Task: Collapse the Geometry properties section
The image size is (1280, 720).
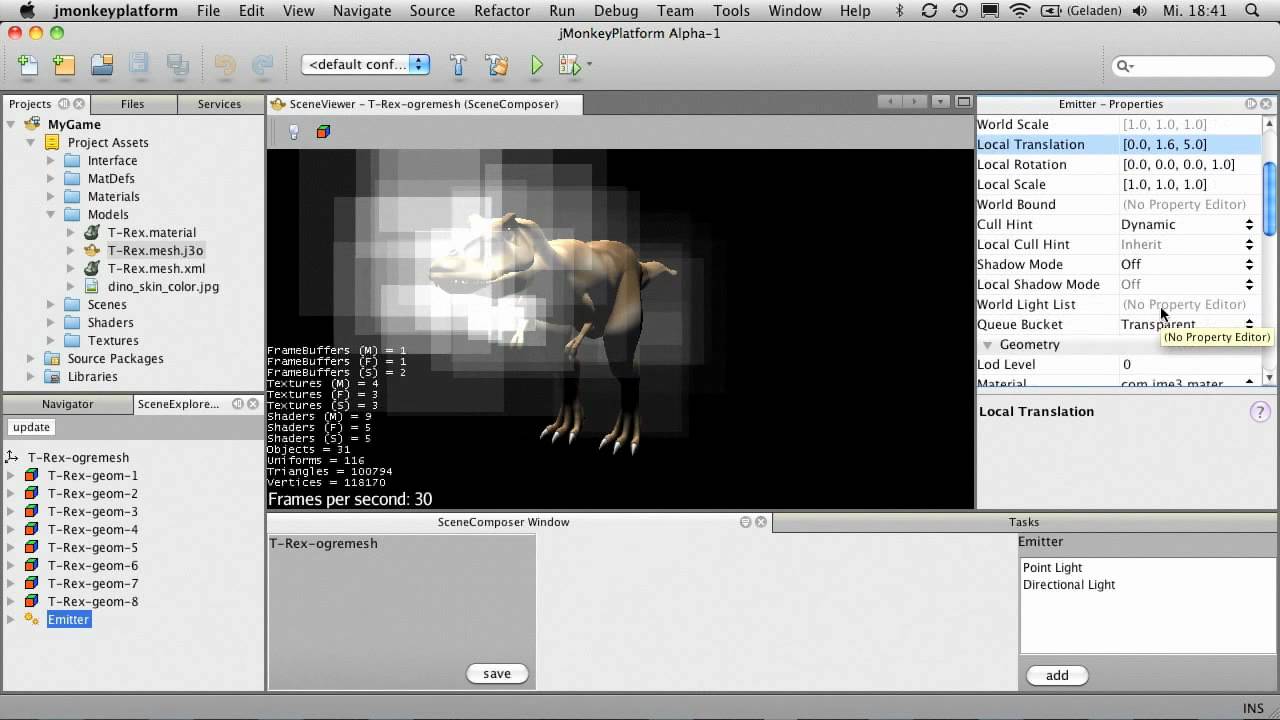Action: (x=988, y=345)
